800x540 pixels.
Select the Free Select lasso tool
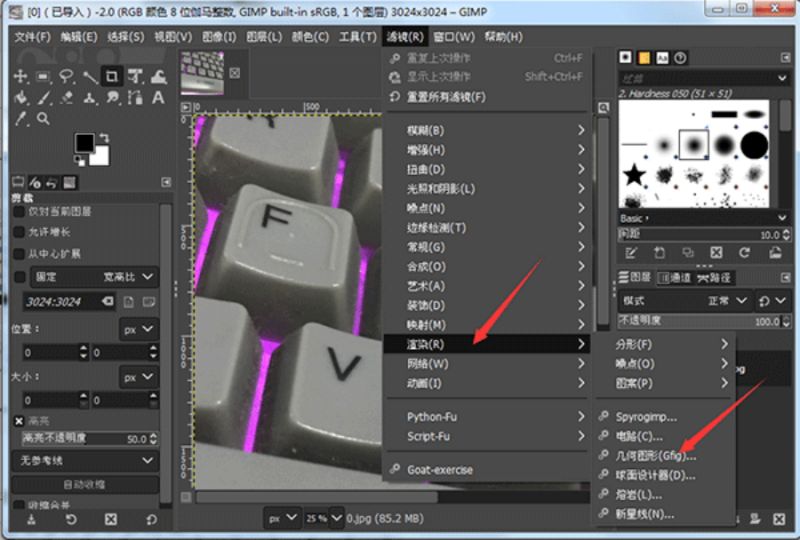(x=66, y=77)
